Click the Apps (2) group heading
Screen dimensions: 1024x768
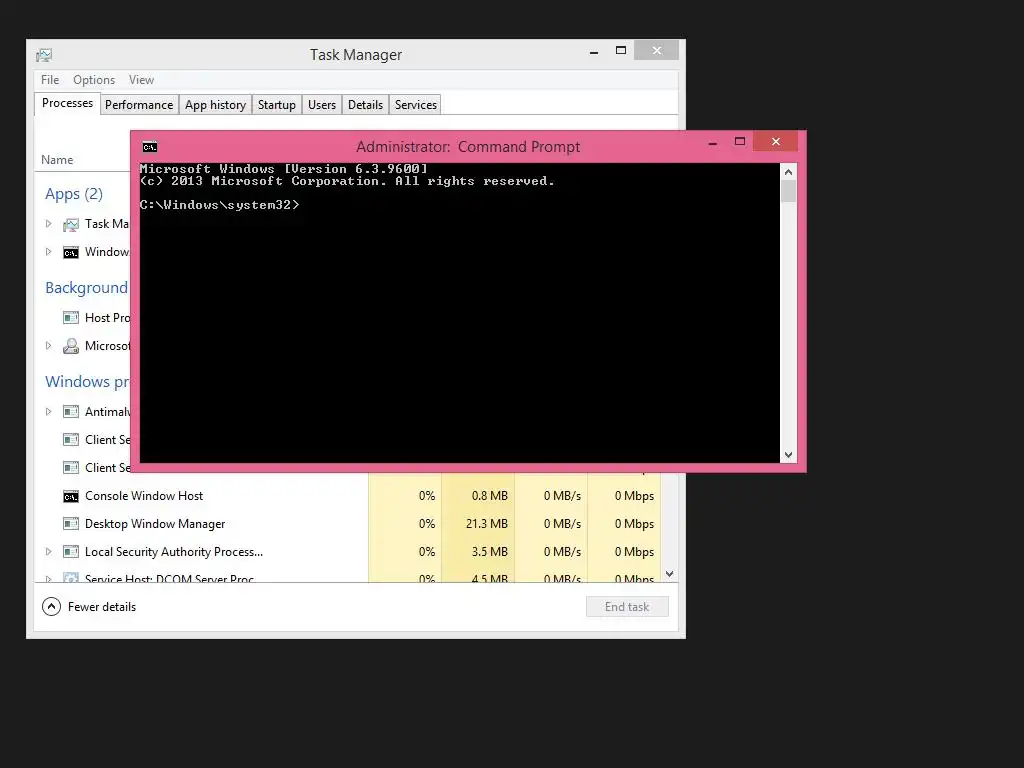pyautogui.click(x=74, y=194)
